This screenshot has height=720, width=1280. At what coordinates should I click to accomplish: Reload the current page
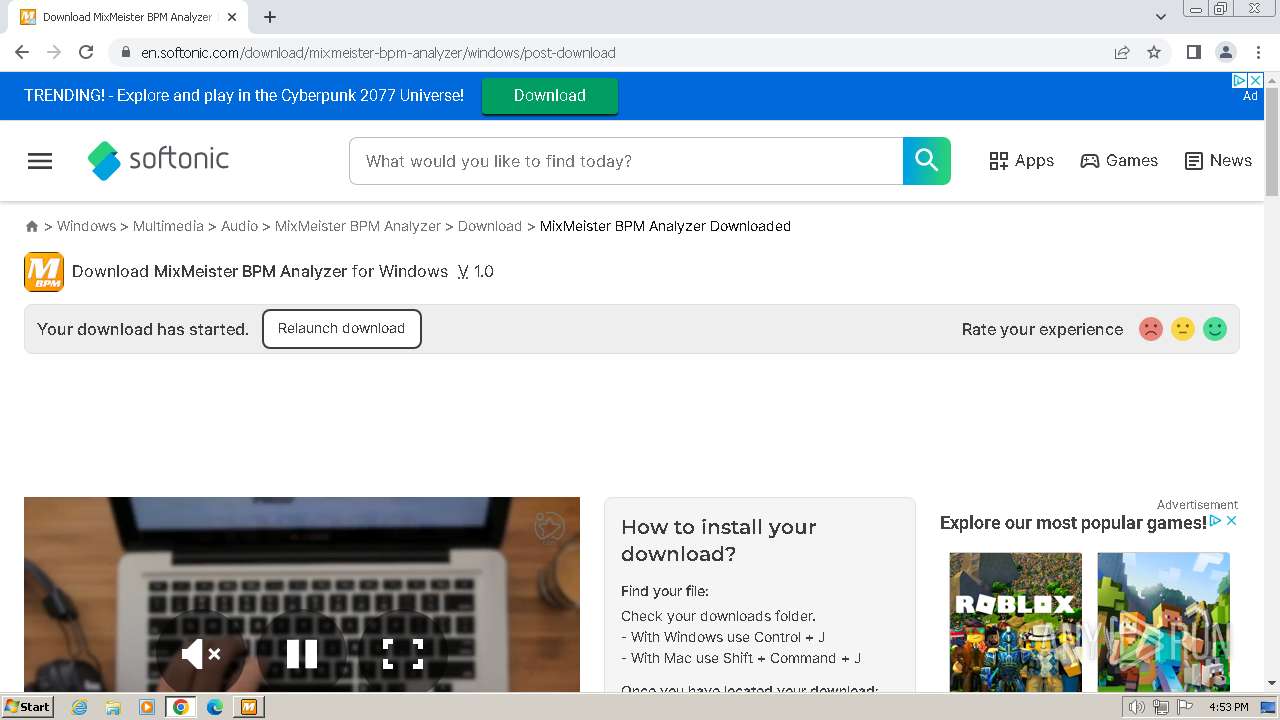click(86, 52)
